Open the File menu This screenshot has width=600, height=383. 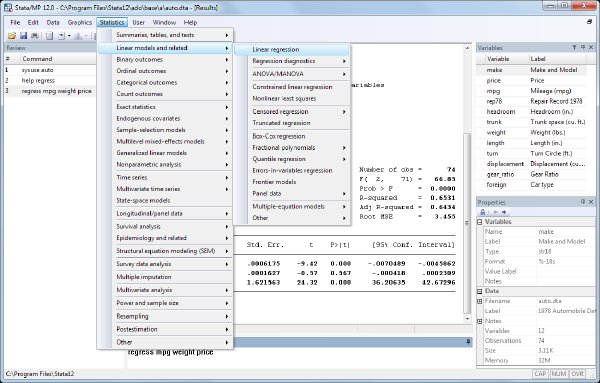tap(15, 23)
